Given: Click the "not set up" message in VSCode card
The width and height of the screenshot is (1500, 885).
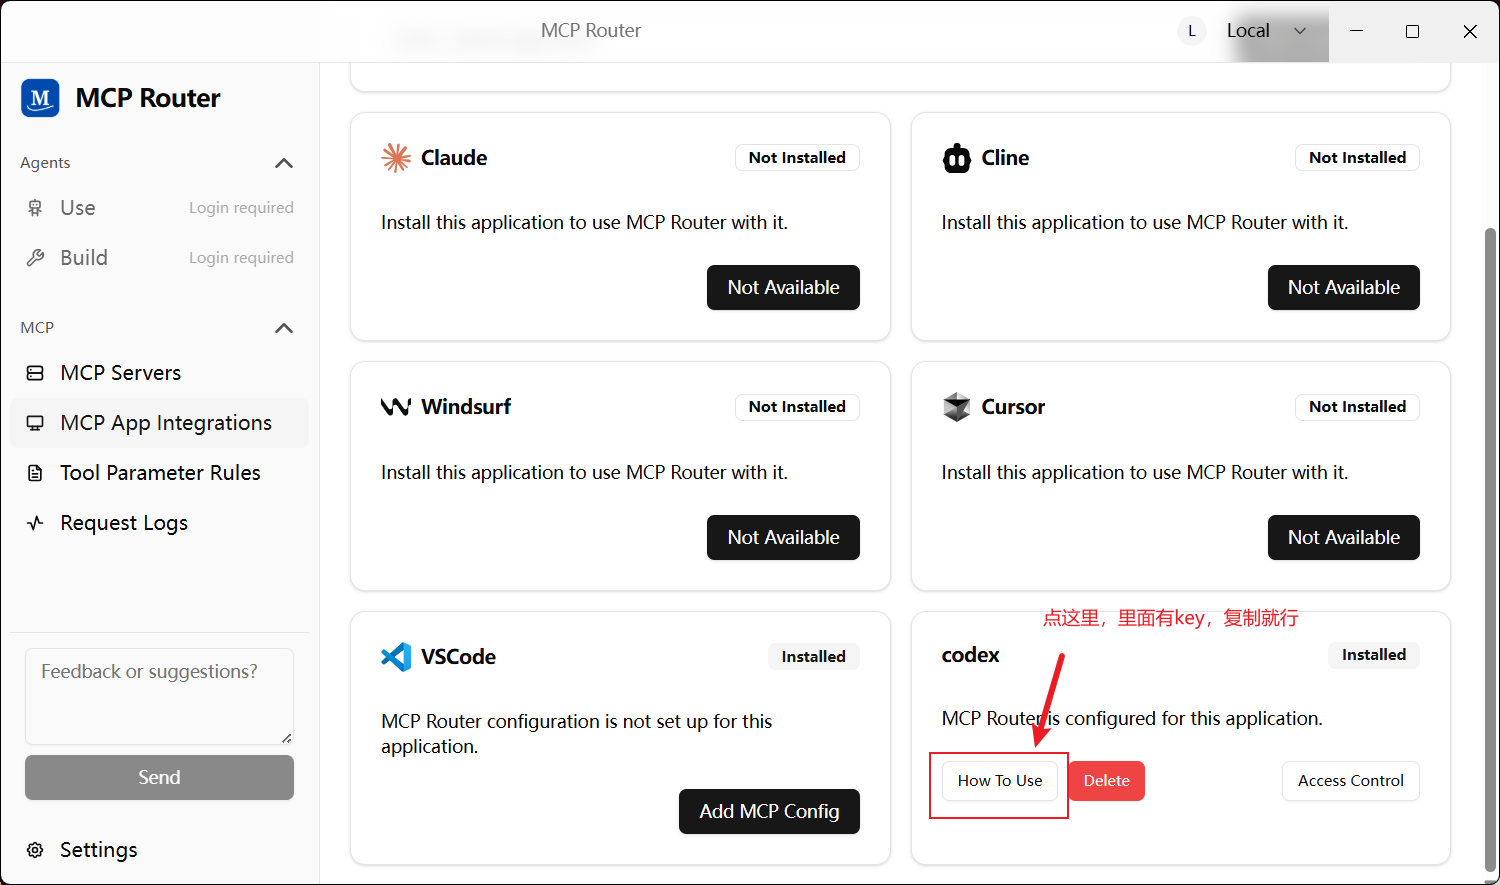Looking at the screenshot, I should tap(577, 734).
